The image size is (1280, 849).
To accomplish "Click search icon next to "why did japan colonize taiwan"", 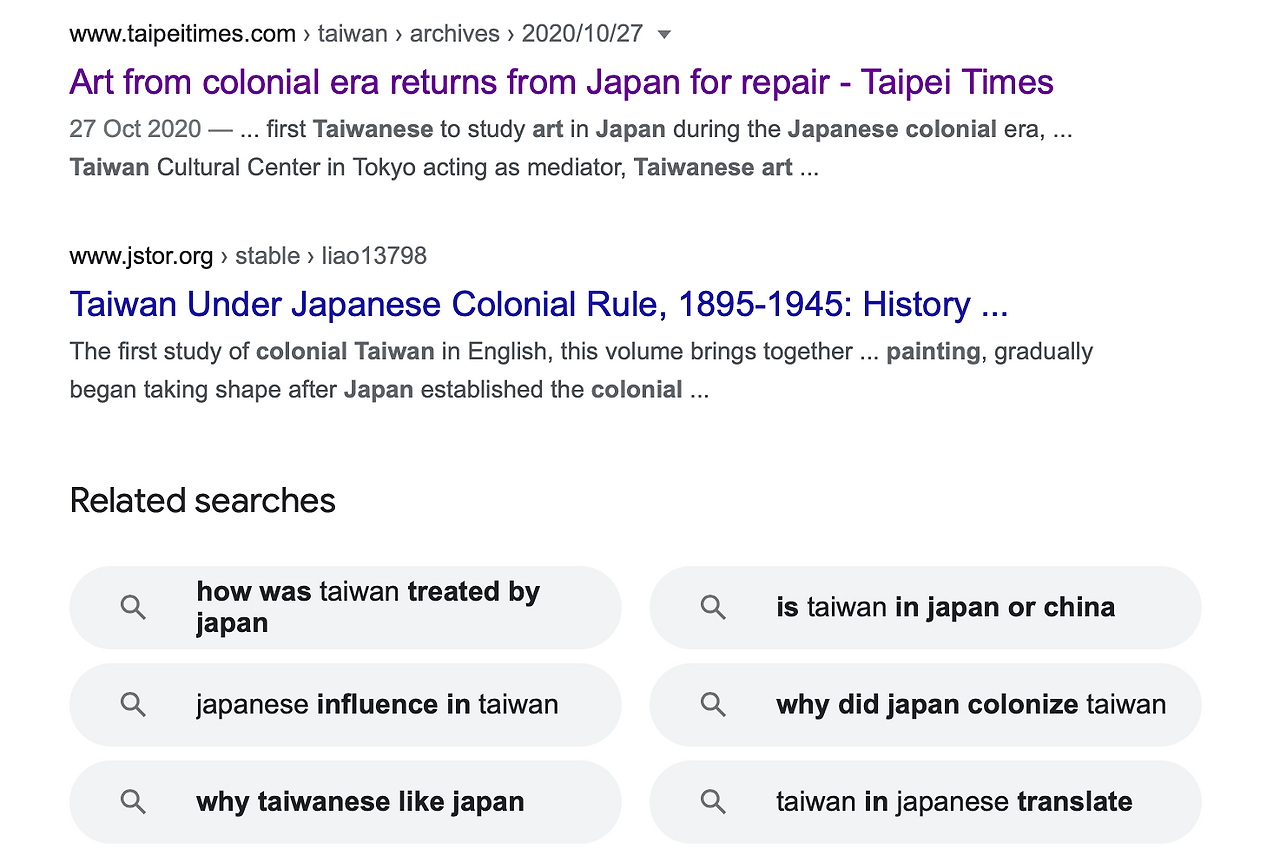I will [713, 704].
